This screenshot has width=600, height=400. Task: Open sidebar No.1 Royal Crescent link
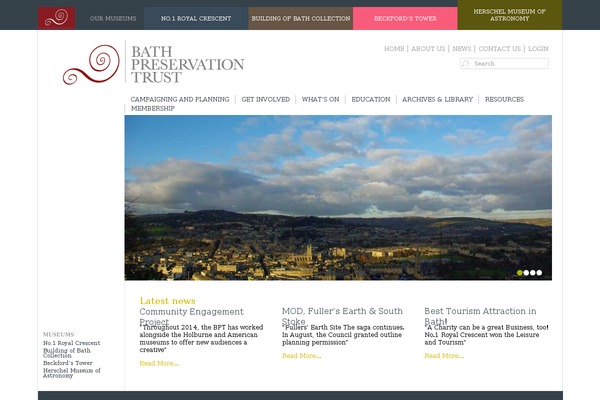coord(72,343)
